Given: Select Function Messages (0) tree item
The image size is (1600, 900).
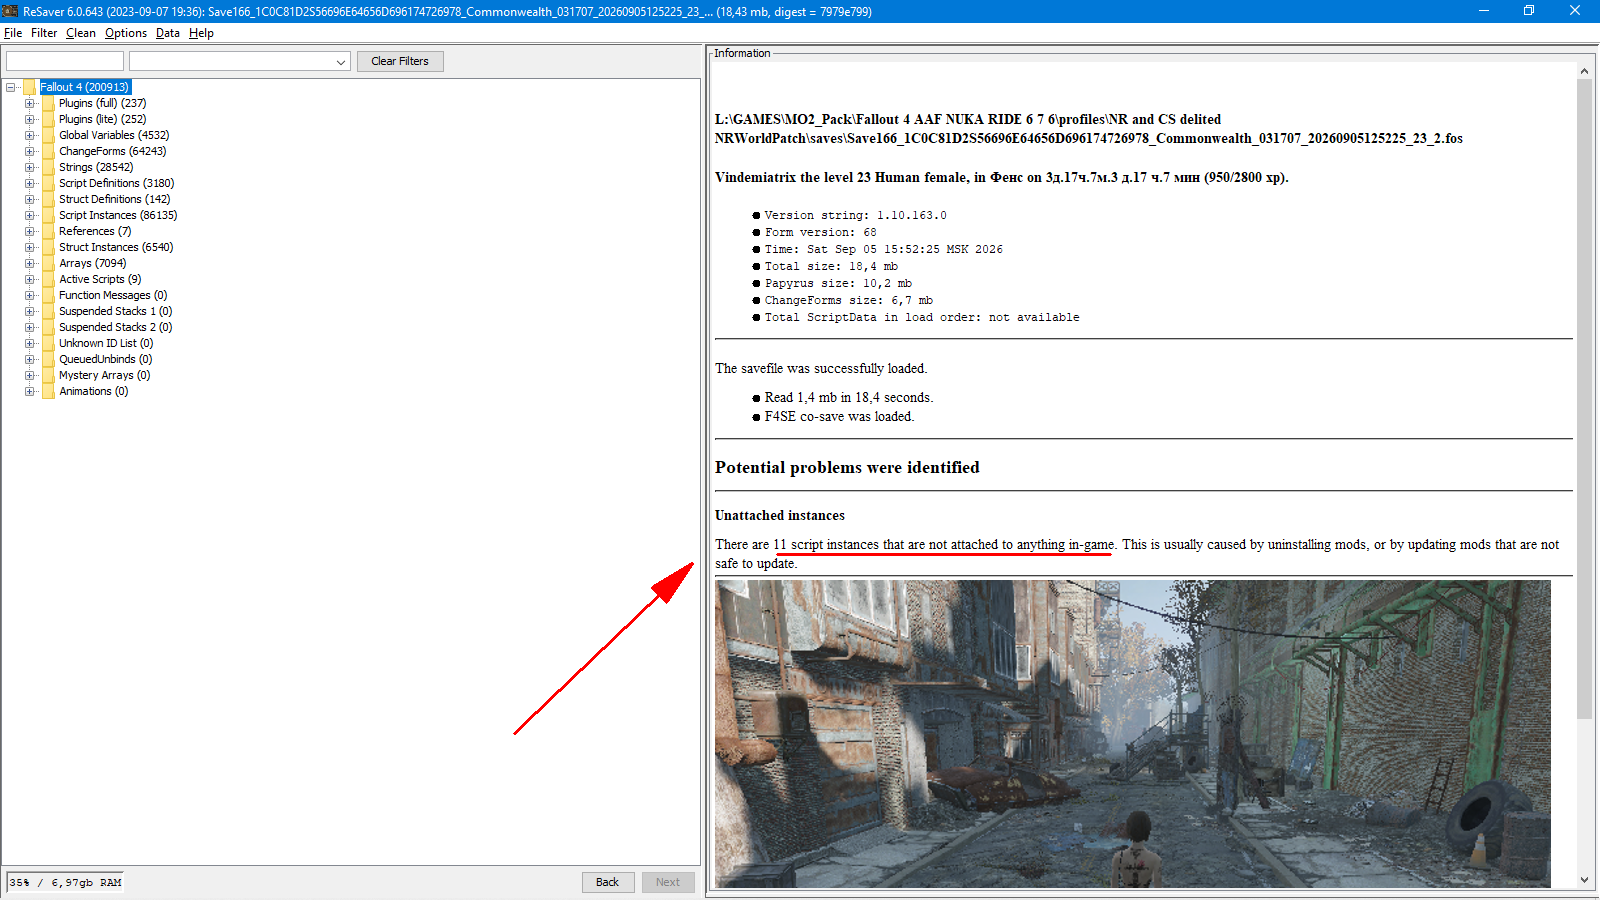Looking at the screenshot, I should click(113, 295).
